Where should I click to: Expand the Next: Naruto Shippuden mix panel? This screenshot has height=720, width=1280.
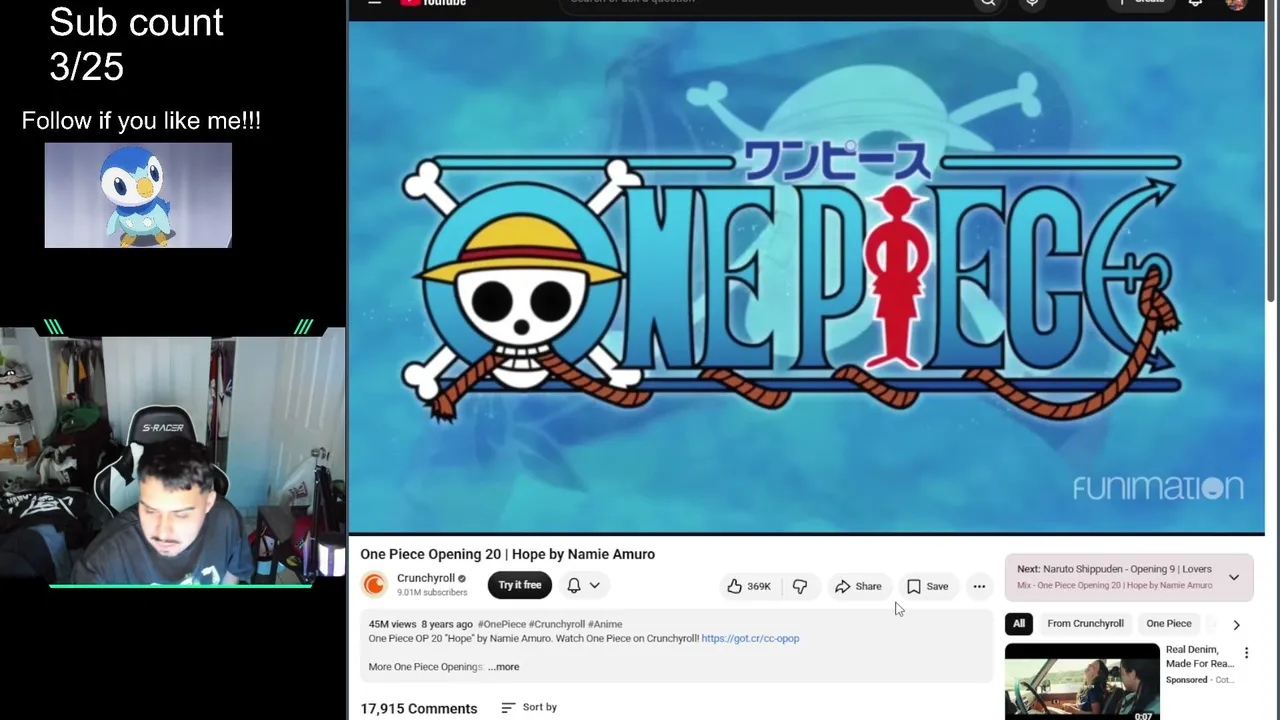pos(1234,577)
